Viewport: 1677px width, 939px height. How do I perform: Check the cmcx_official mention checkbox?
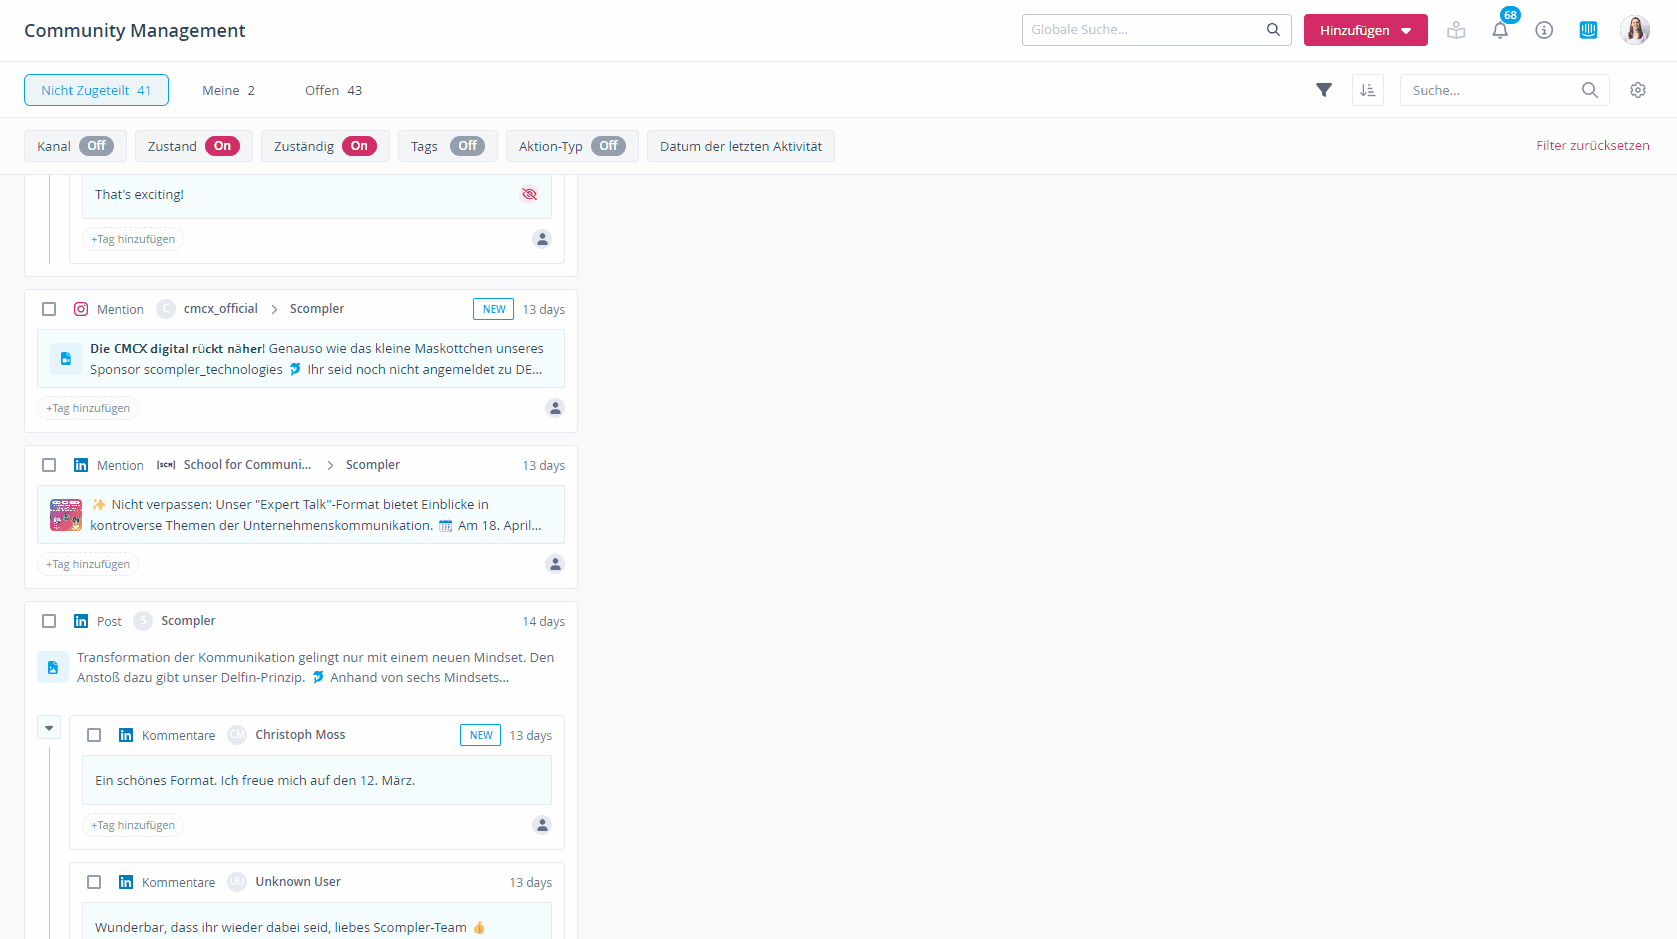click(x=49, y=309)
